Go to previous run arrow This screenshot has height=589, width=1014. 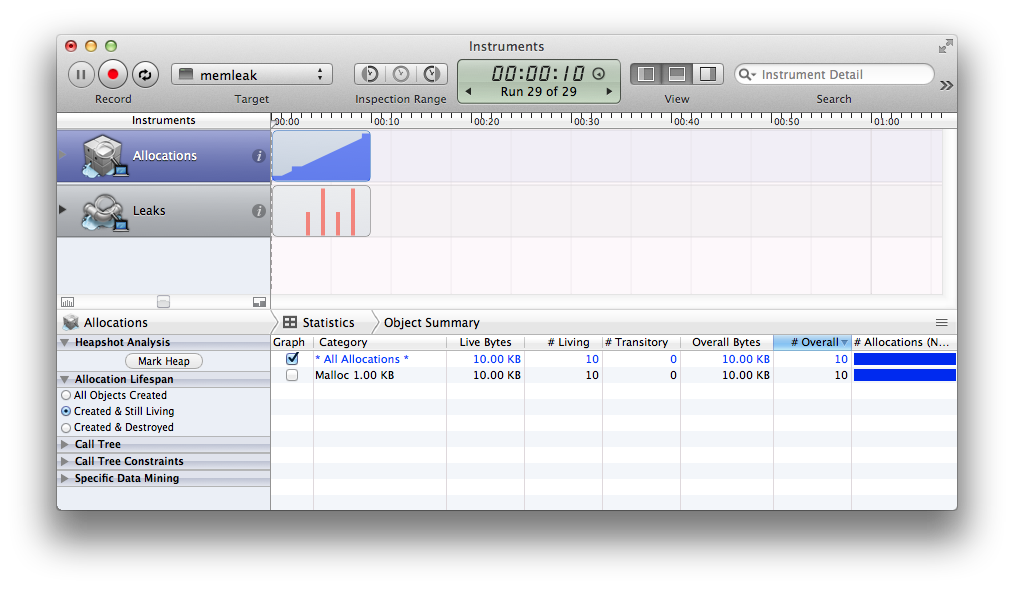(468, 92)
